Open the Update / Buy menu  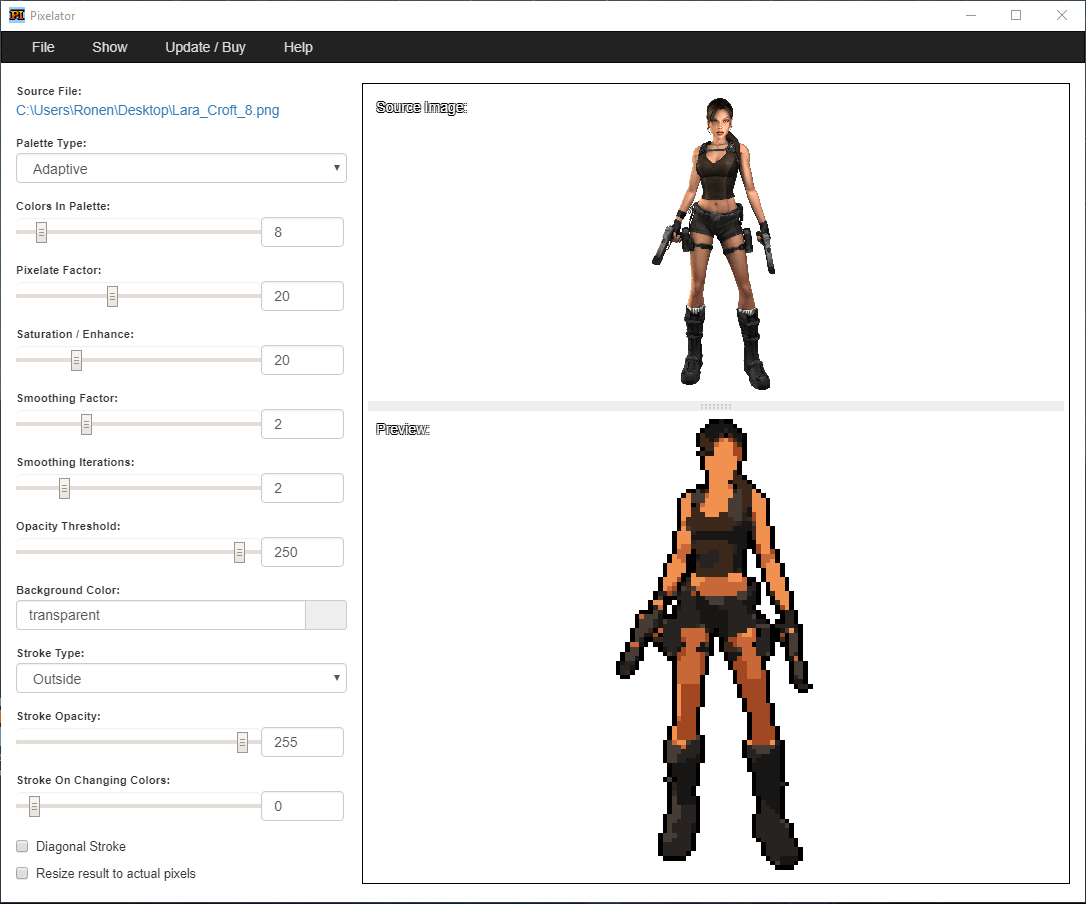[x=205, y=47]
